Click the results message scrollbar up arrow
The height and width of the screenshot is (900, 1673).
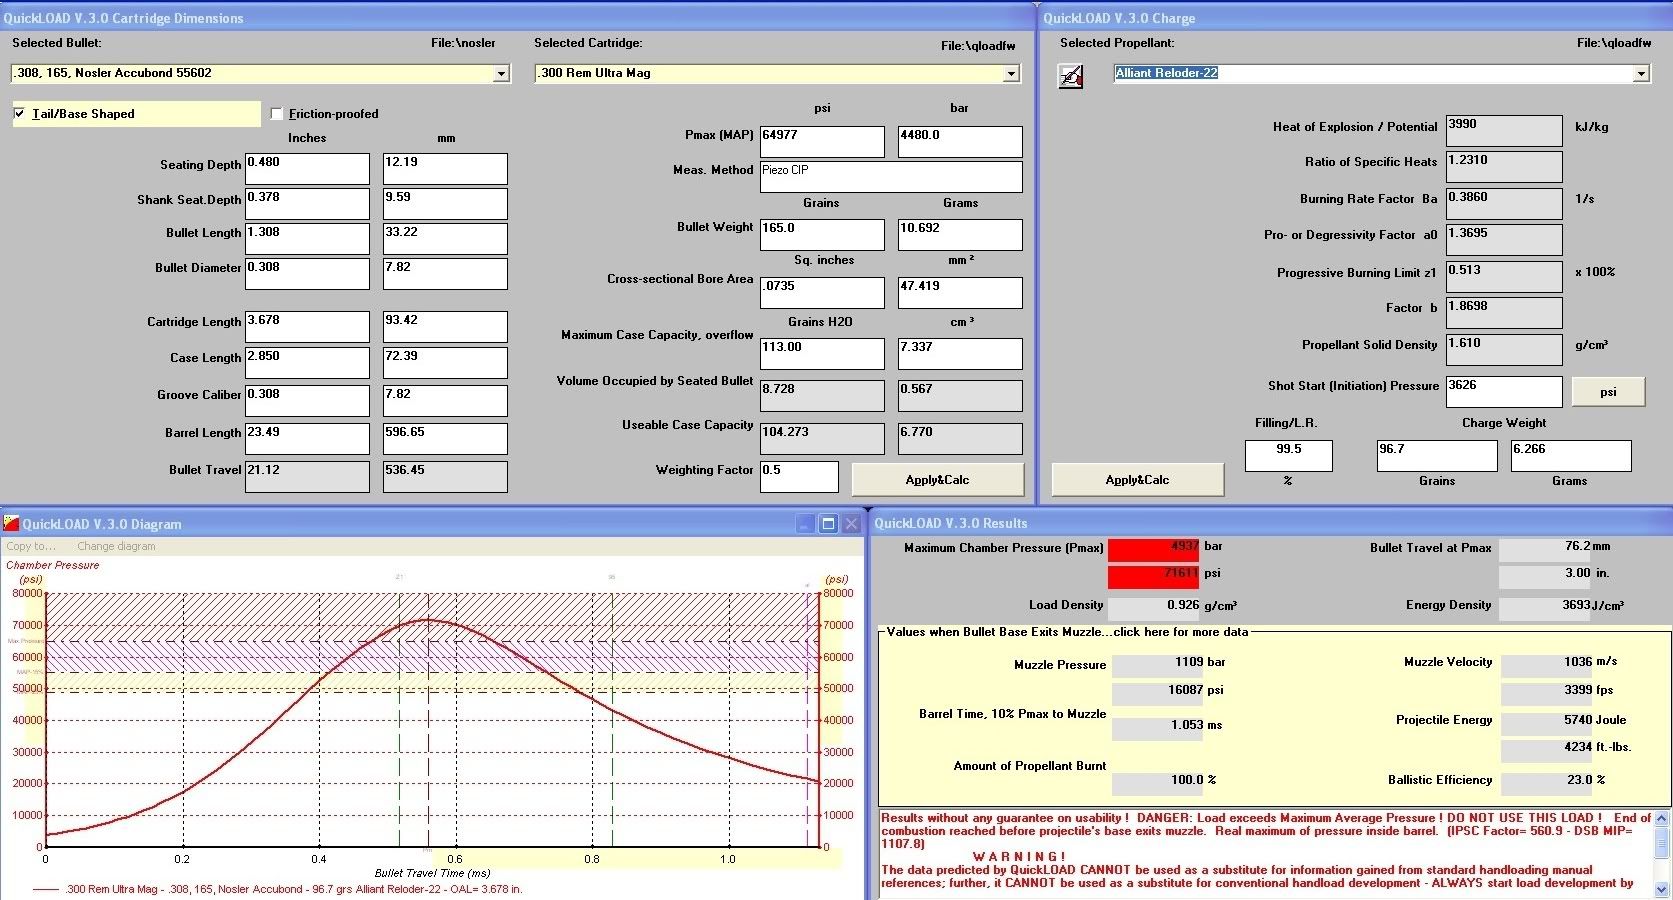coord(1662,818)
